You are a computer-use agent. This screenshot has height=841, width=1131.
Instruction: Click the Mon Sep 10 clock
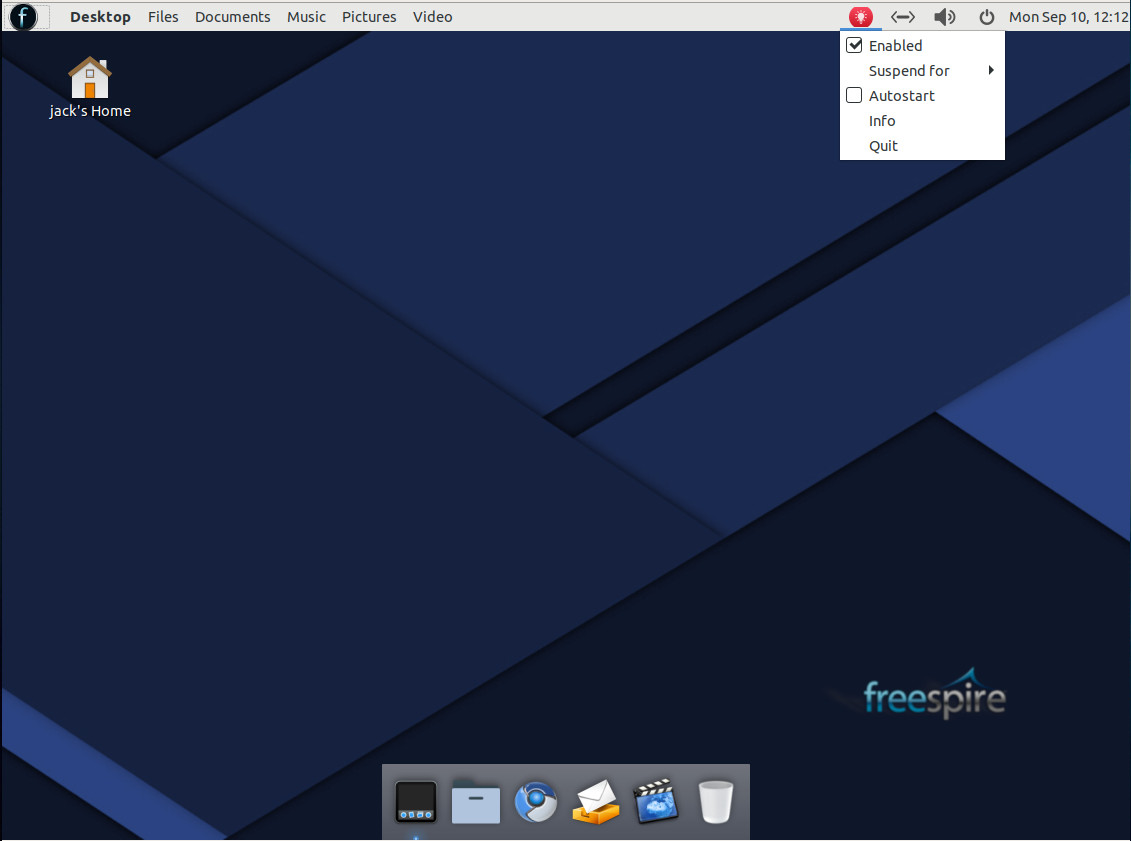pyautogui.click(x=1068, y=17)
